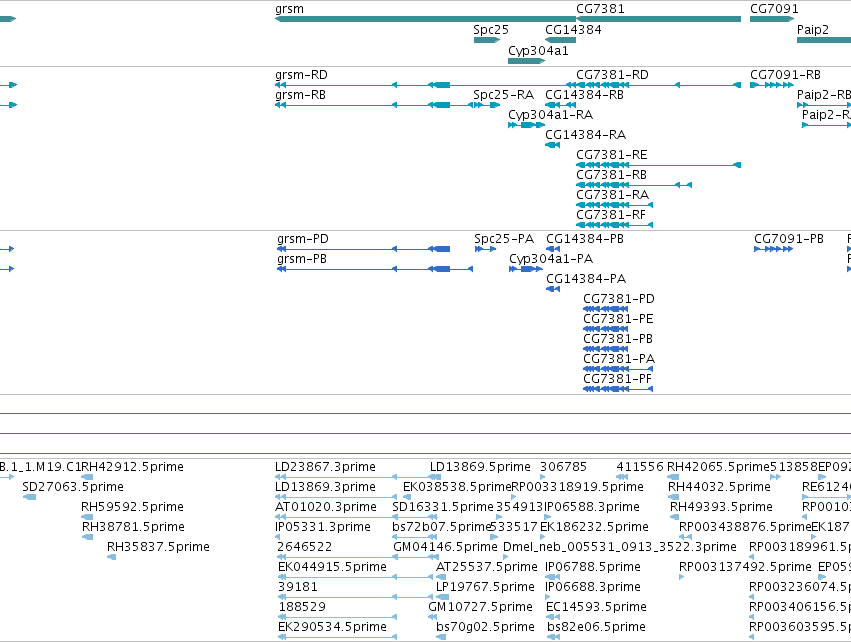
Task: Click the AT01020.3prime EST
Action: click(336, 517)
